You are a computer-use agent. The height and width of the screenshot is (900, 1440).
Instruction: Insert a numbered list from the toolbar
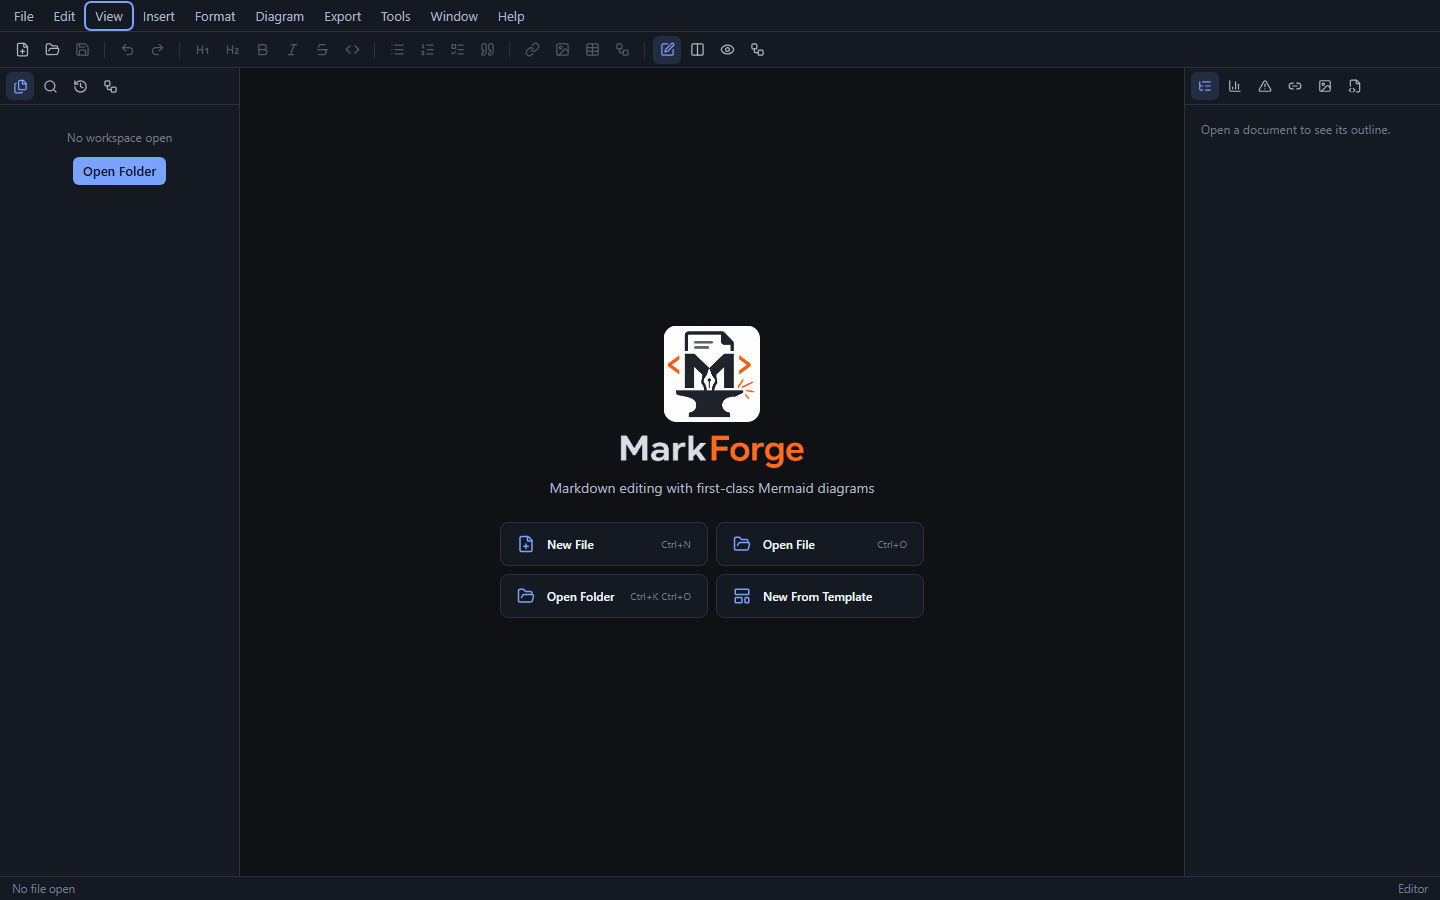click(x=427, y=50)
